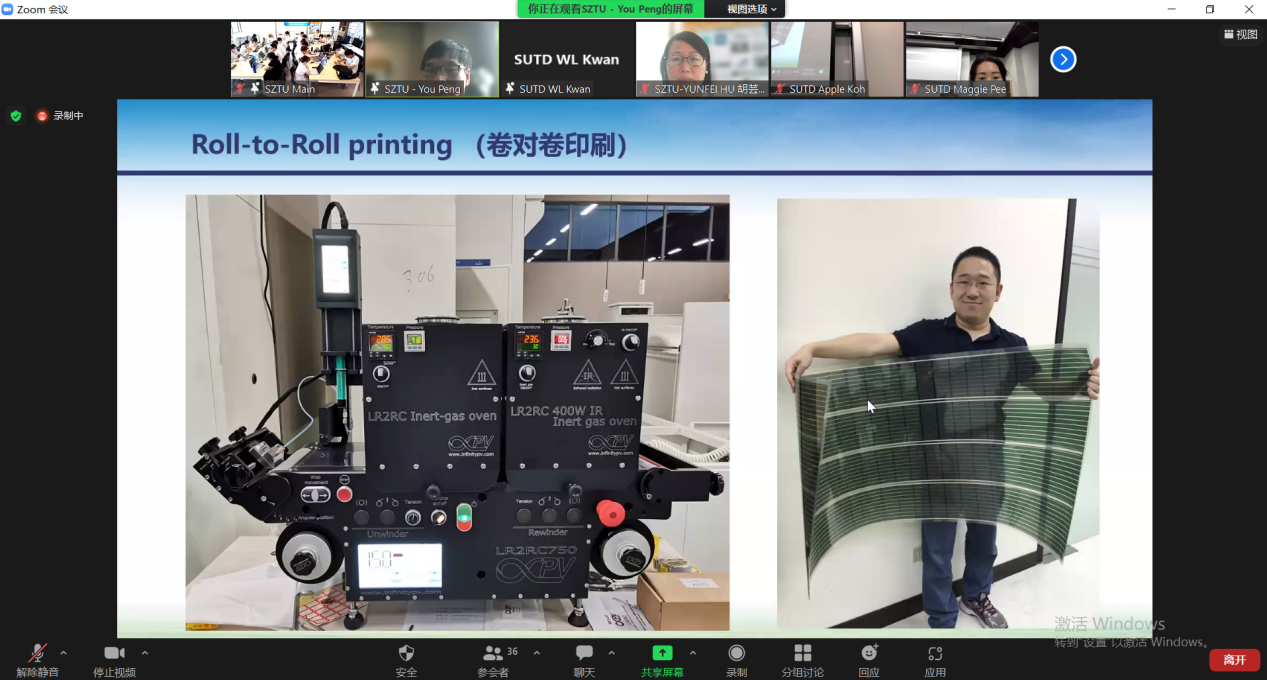
Task: Open the 参会者 participants panel
Action: [x=493, y=660]
